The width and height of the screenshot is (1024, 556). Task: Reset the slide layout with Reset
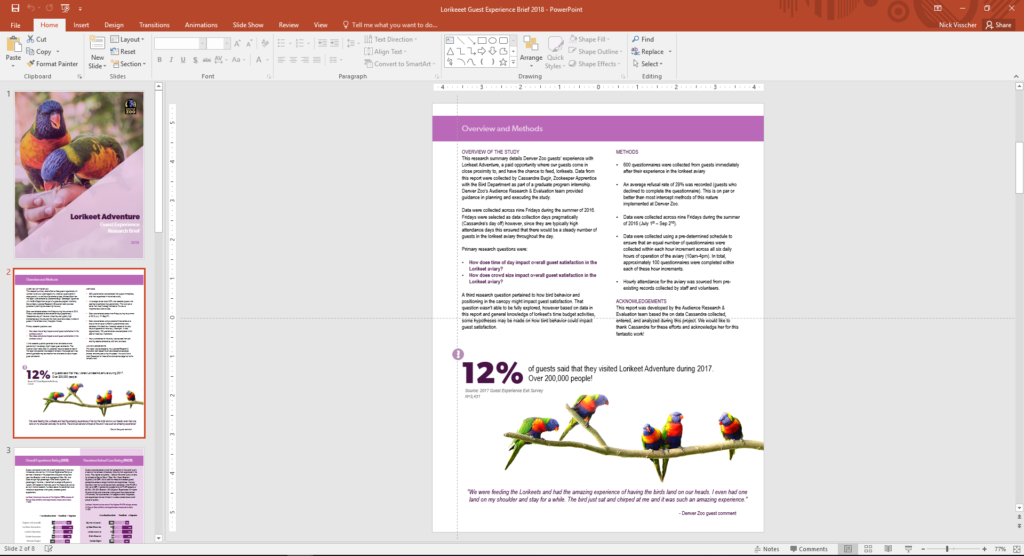click(123, 52)
